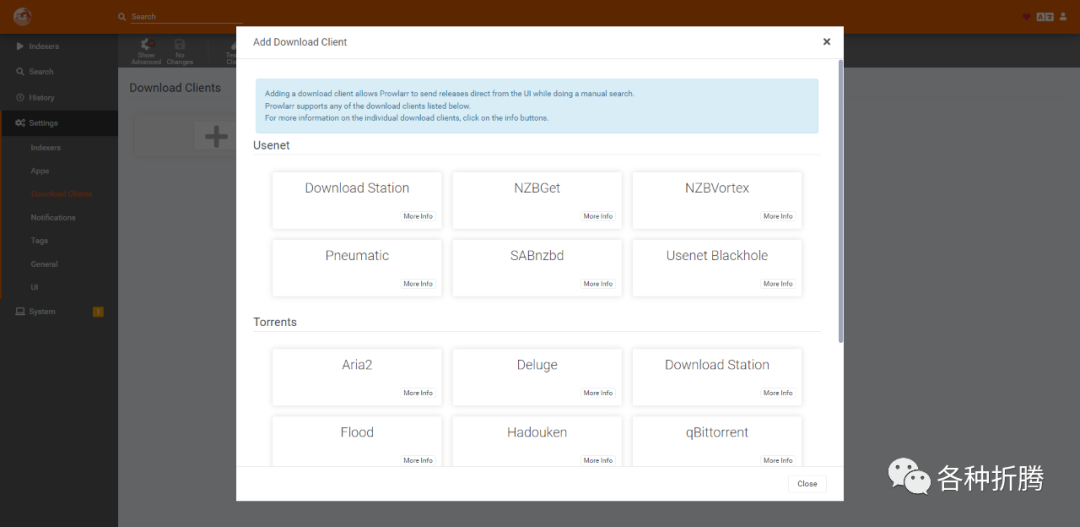
Task: Click the language translate icon in header
Action: coord(1045,17)
